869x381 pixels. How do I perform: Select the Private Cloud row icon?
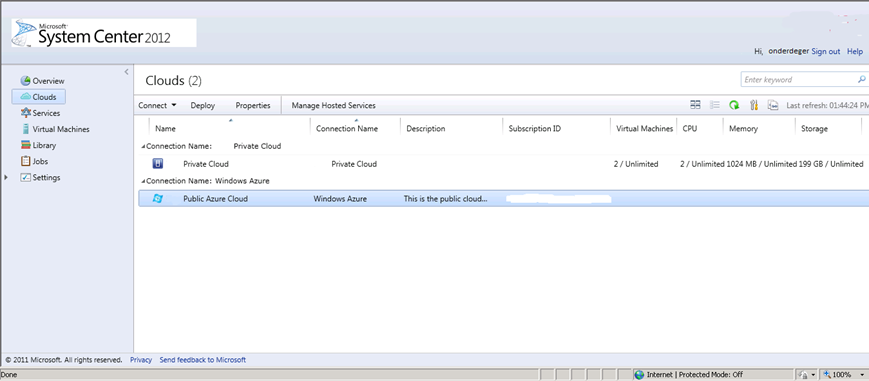click(x=157, y=164)
